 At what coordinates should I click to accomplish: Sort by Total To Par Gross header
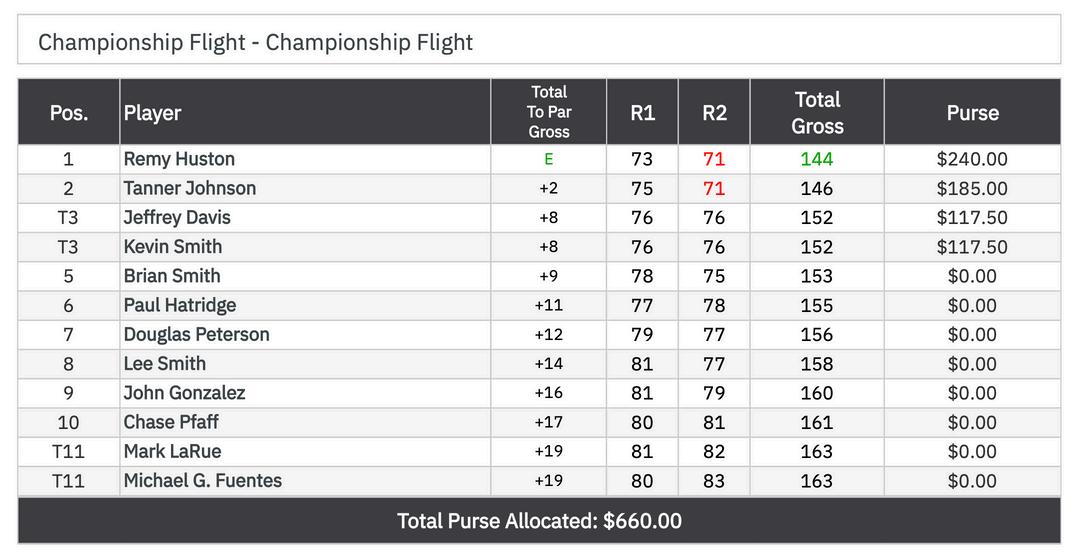click(549, 112)
